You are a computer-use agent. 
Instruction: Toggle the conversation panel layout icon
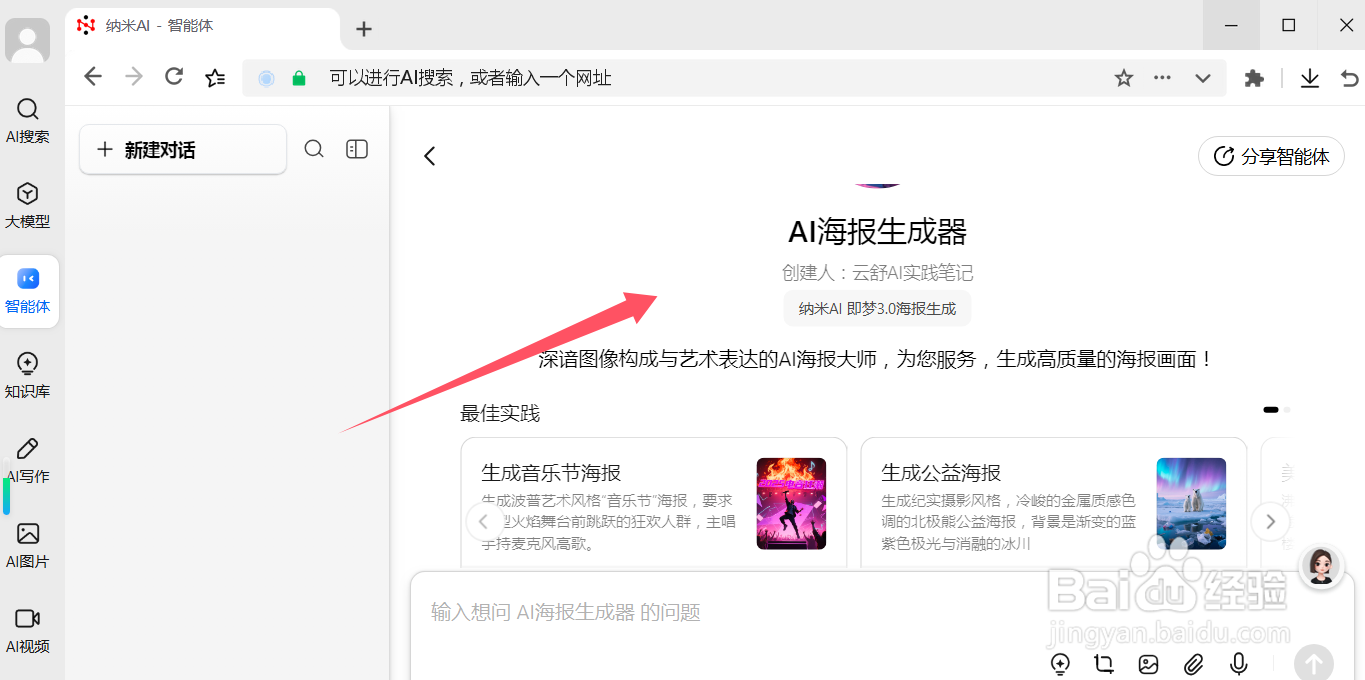click(356, 148)
